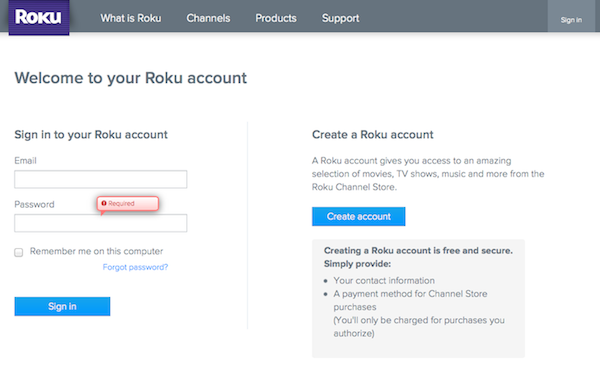The height and width of the screenshot is (376, 600).
Task: Click the Roku logo
Action: coord(39,17)
